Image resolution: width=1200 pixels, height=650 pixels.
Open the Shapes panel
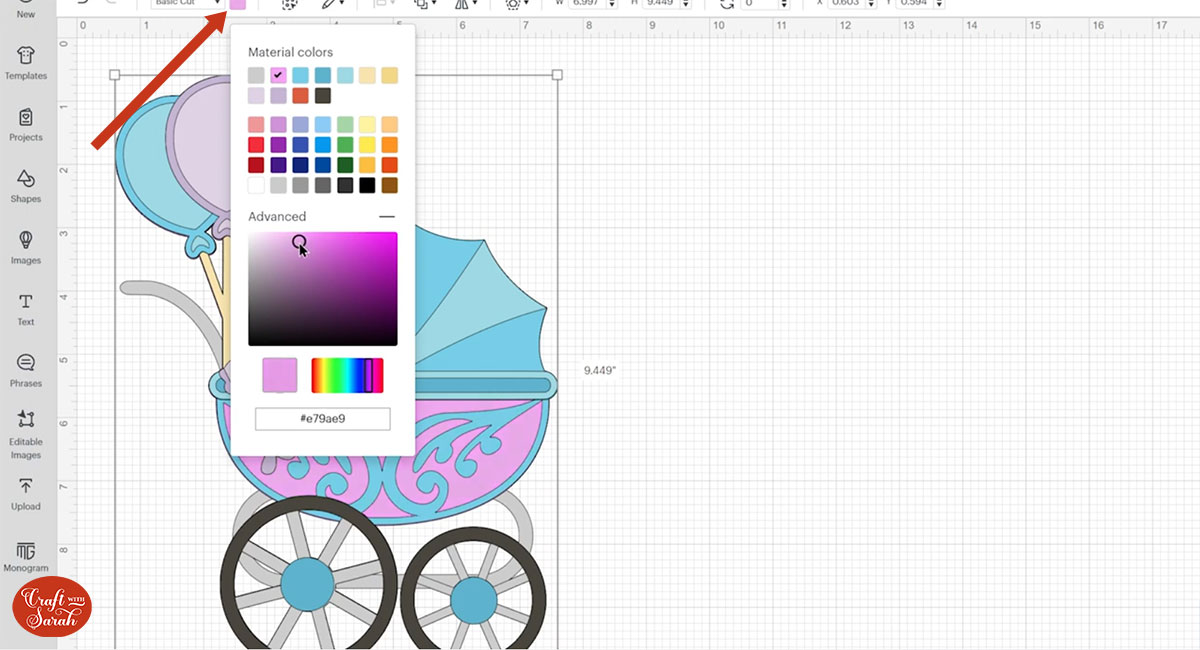[26, 185]
